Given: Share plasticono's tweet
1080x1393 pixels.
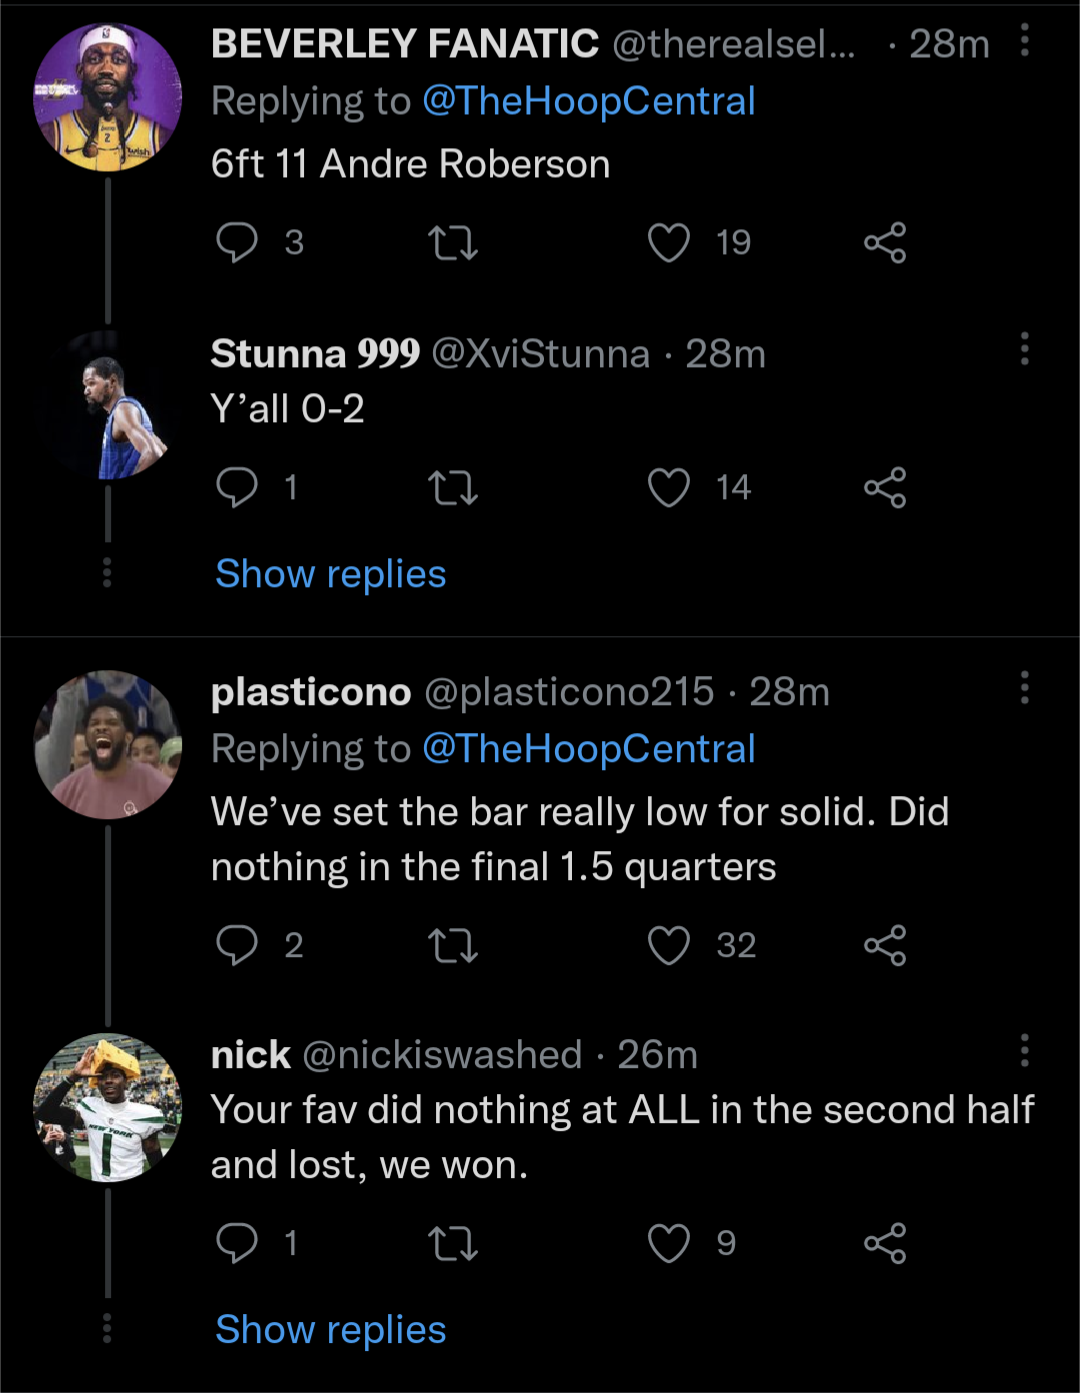Looking at the screenshot, I should 885,945.
